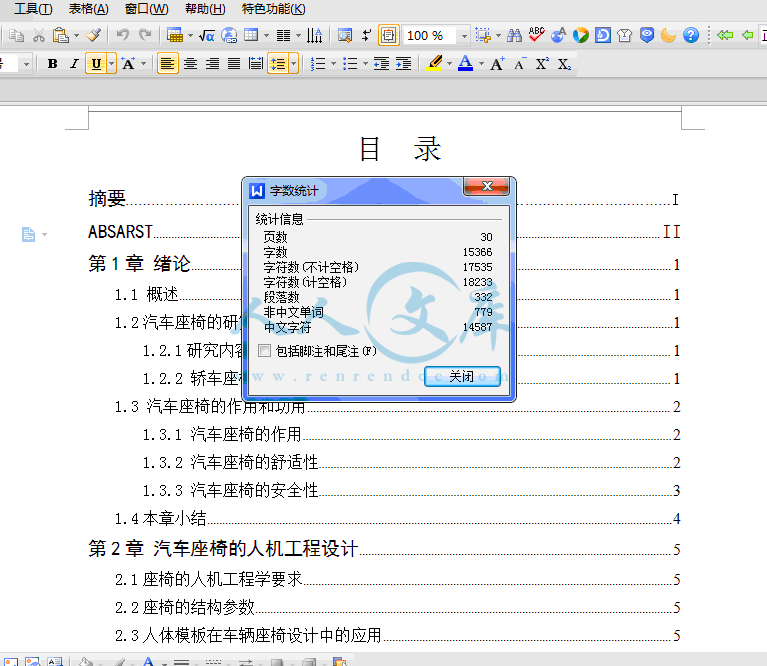Click the line spacing button

[x=278, y=64]
